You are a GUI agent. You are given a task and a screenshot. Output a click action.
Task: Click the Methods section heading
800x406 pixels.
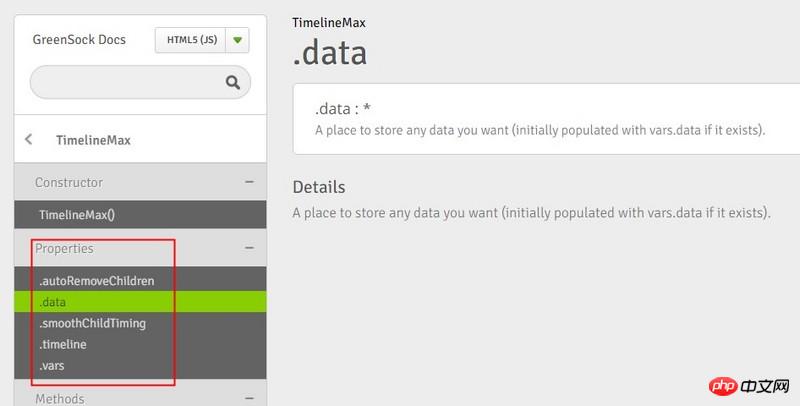[x=60, y=398]
